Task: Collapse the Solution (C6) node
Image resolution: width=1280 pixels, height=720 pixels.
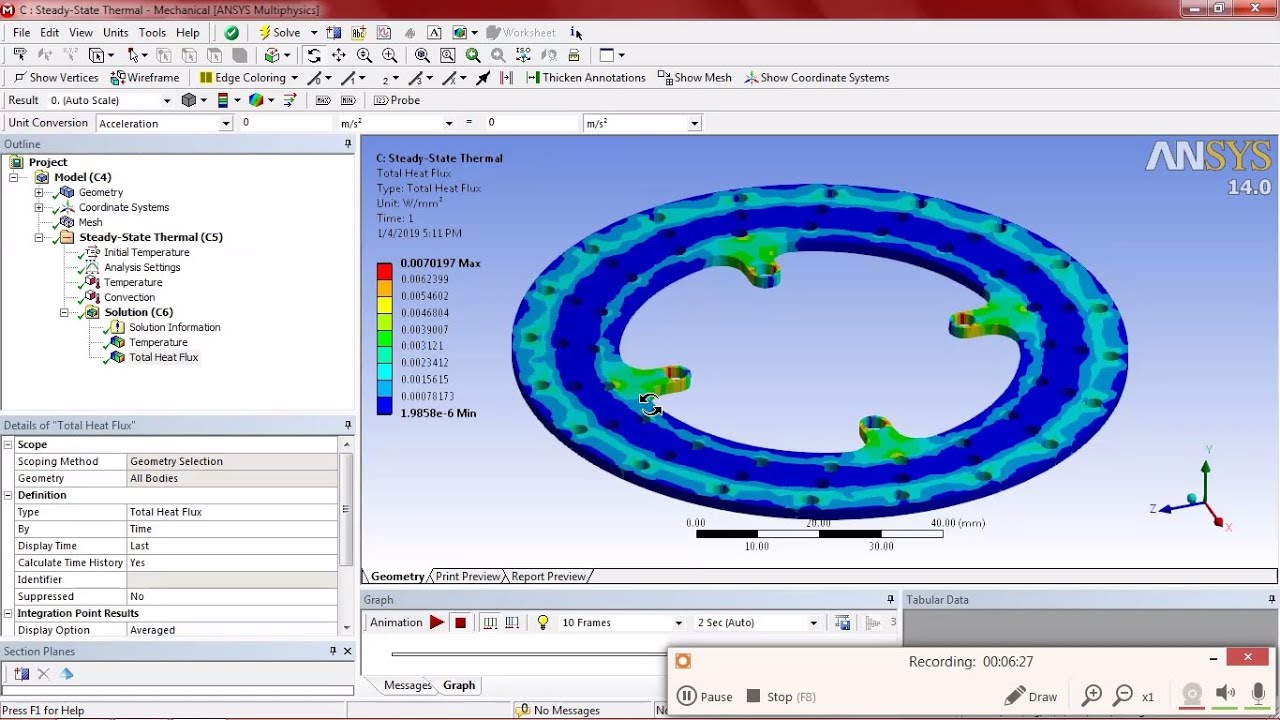Action: point(64,312)
